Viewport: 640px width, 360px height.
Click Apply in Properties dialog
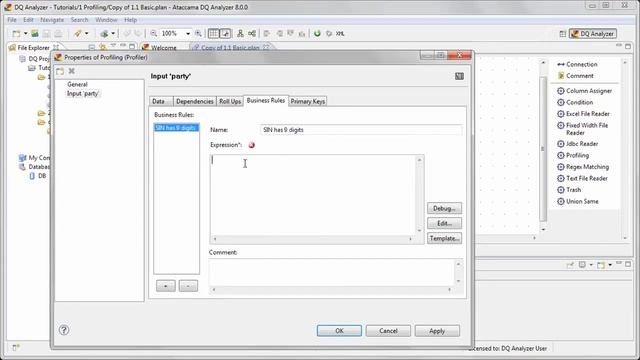coord(437,331)
